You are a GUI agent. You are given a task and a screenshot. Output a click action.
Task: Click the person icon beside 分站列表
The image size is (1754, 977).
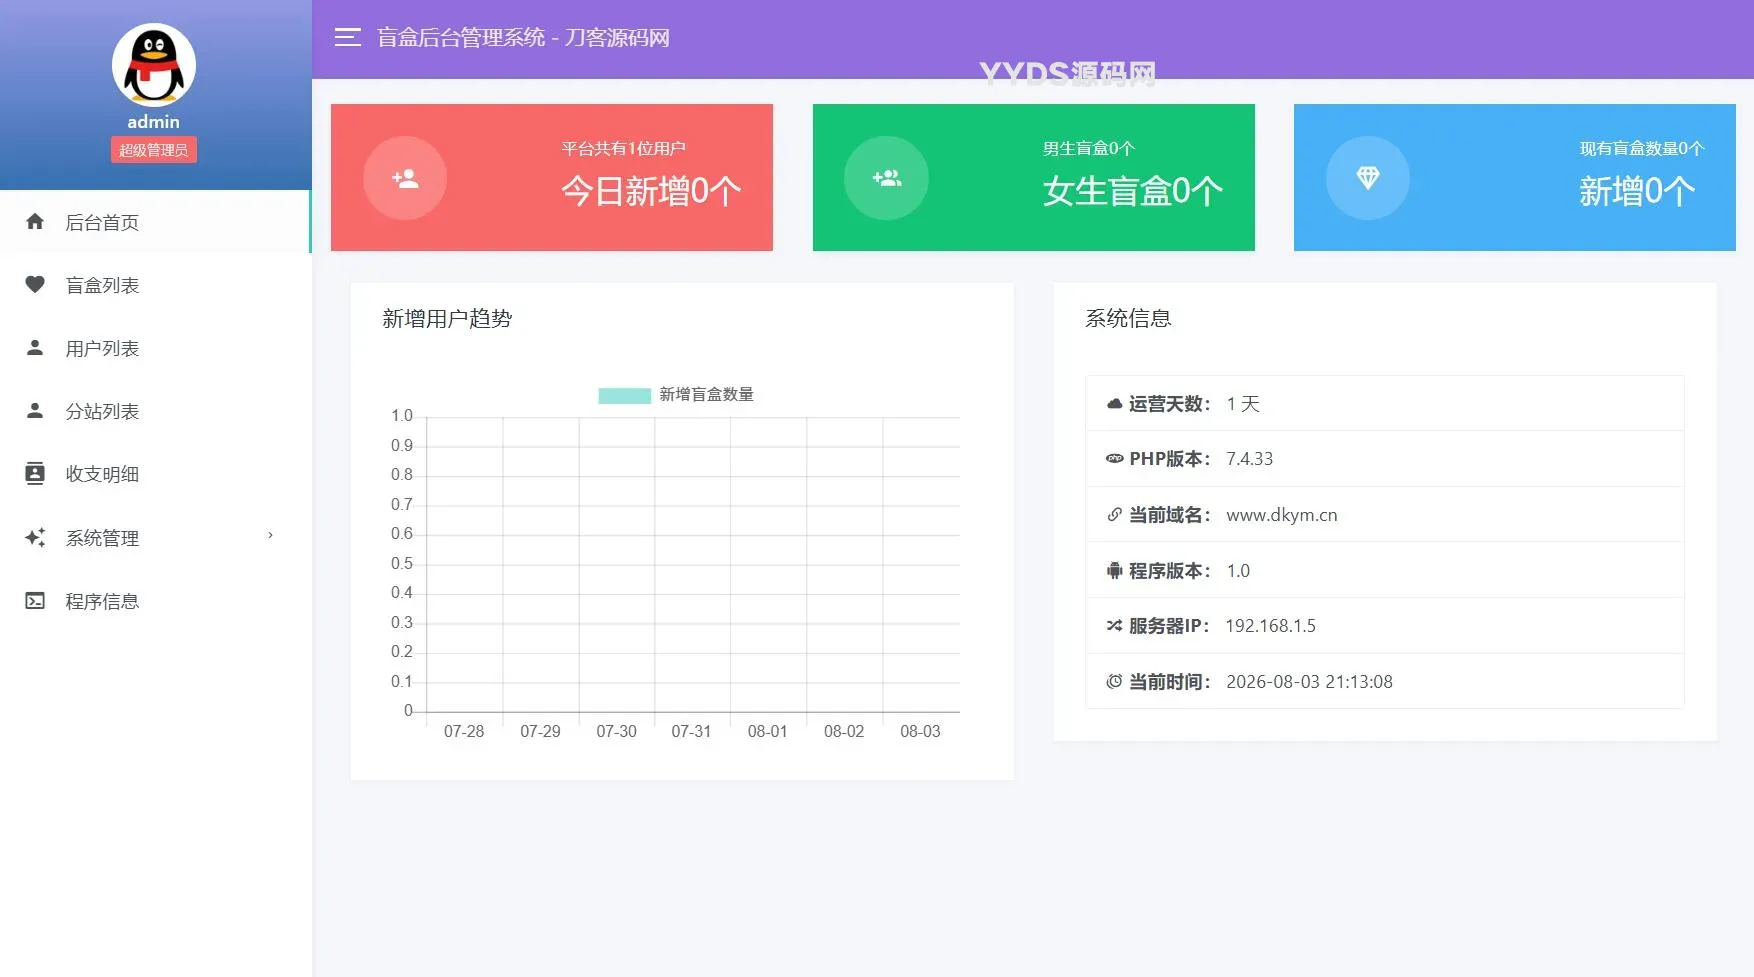[35, 410]
